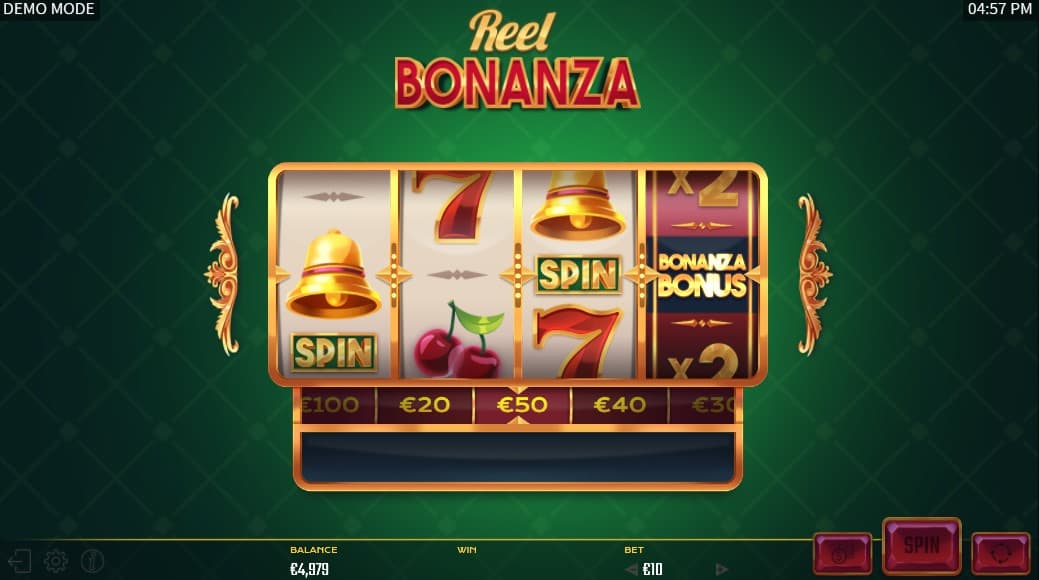The image size is (1039, 580).
Task: Click the Reel Bonanza logo
Action: click(x=518, y=60)
